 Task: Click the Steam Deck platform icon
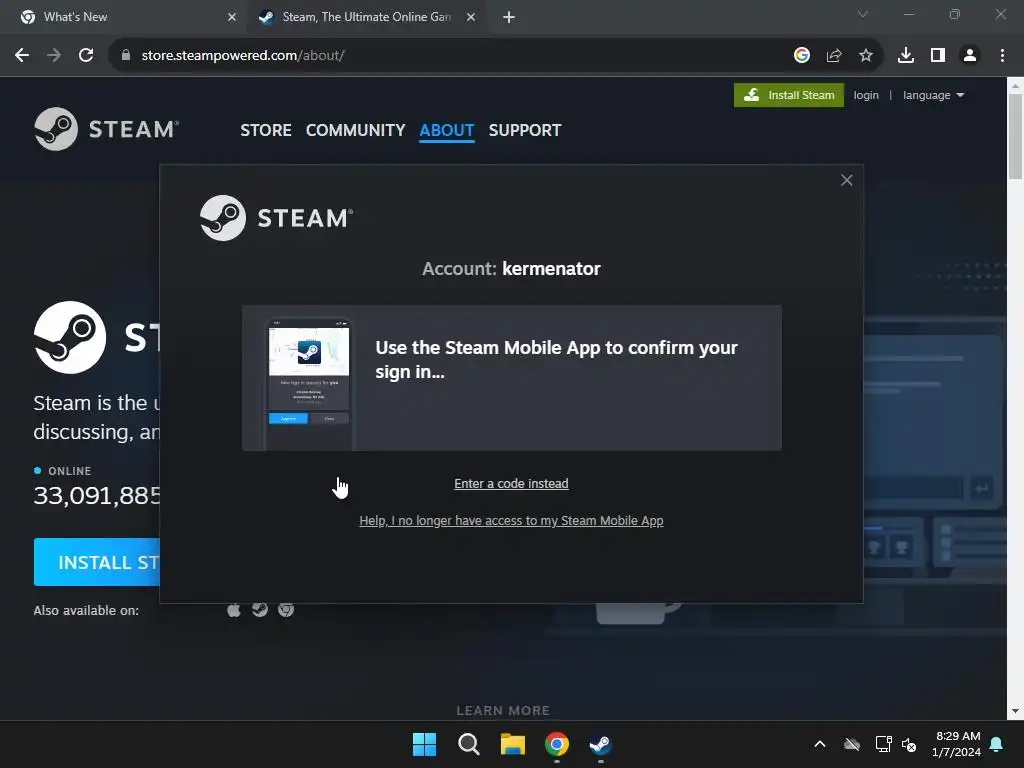(260, 609)
